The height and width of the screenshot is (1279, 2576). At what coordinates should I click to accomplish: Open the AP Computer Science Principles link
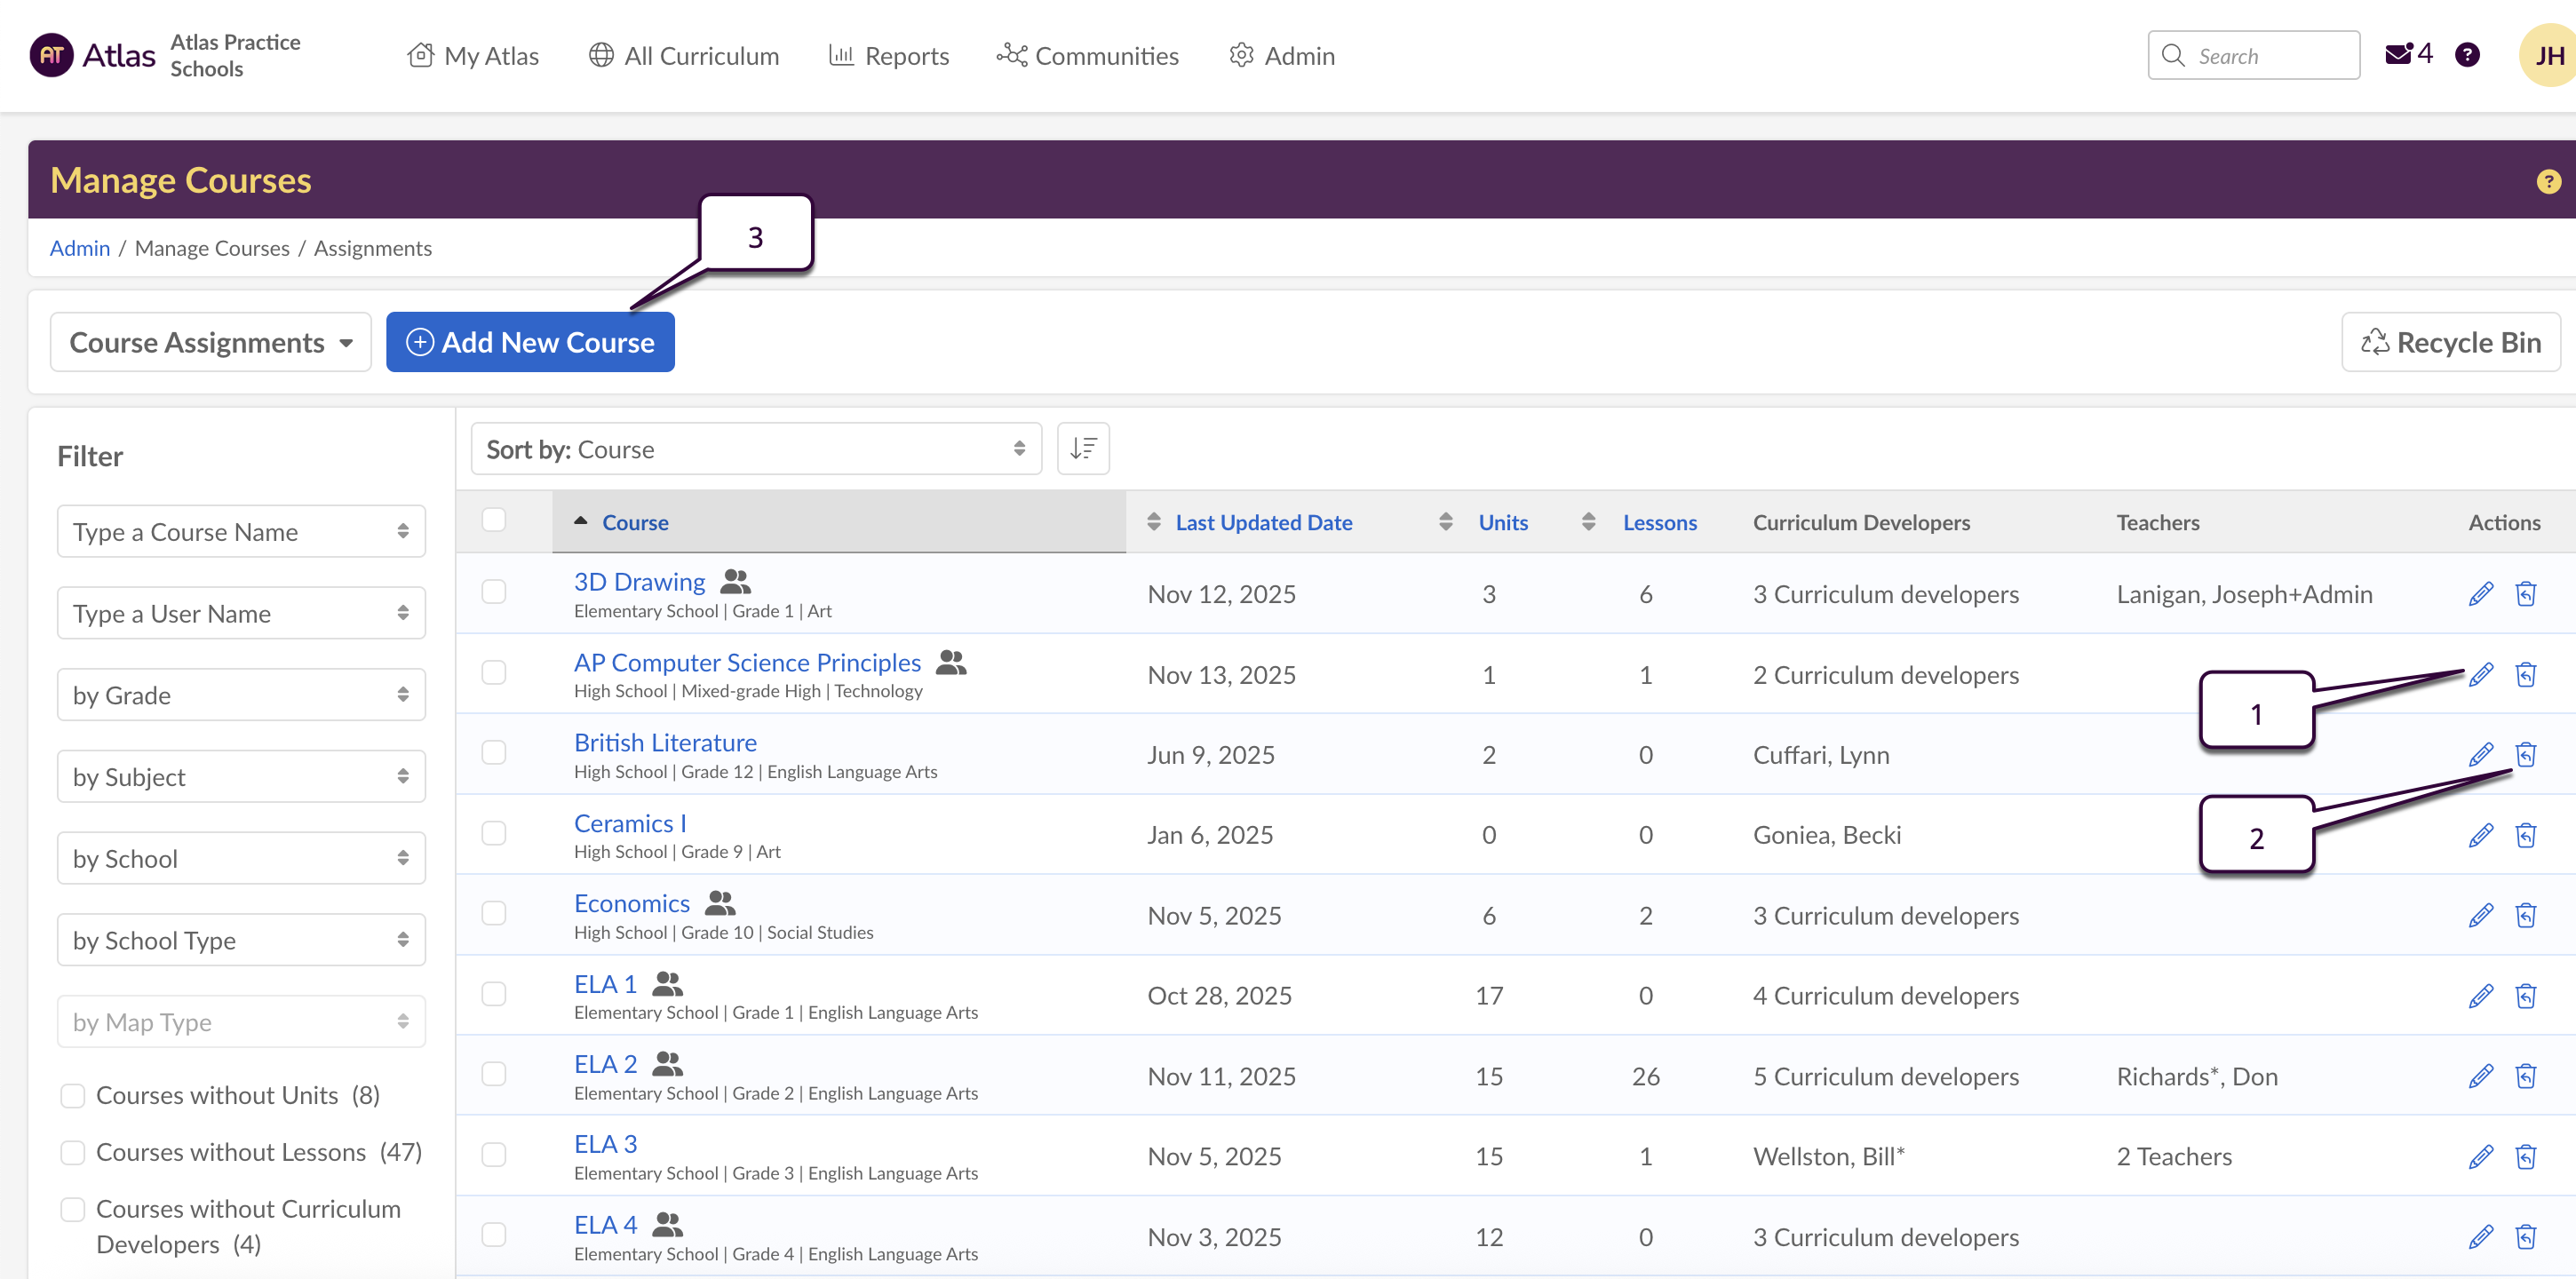[747, 662]
